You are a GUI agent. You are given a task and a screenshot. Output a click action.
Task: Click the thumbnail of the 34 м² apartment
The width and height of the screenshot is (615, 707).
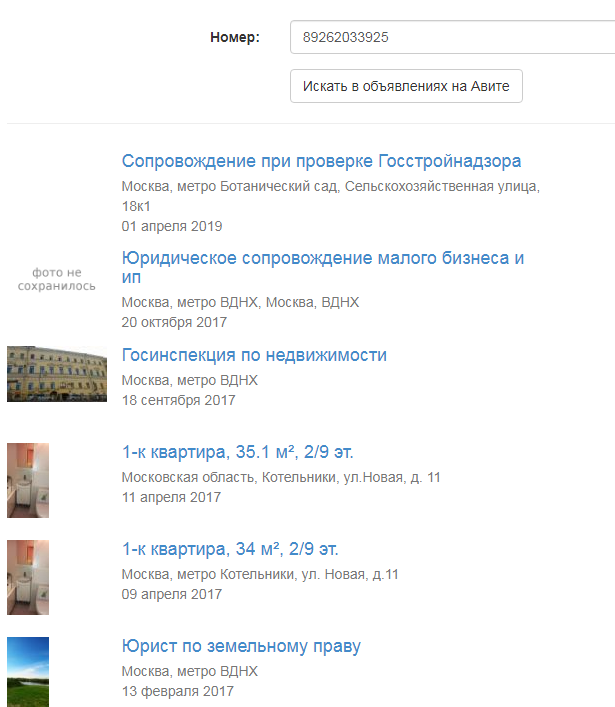[28, 577]
